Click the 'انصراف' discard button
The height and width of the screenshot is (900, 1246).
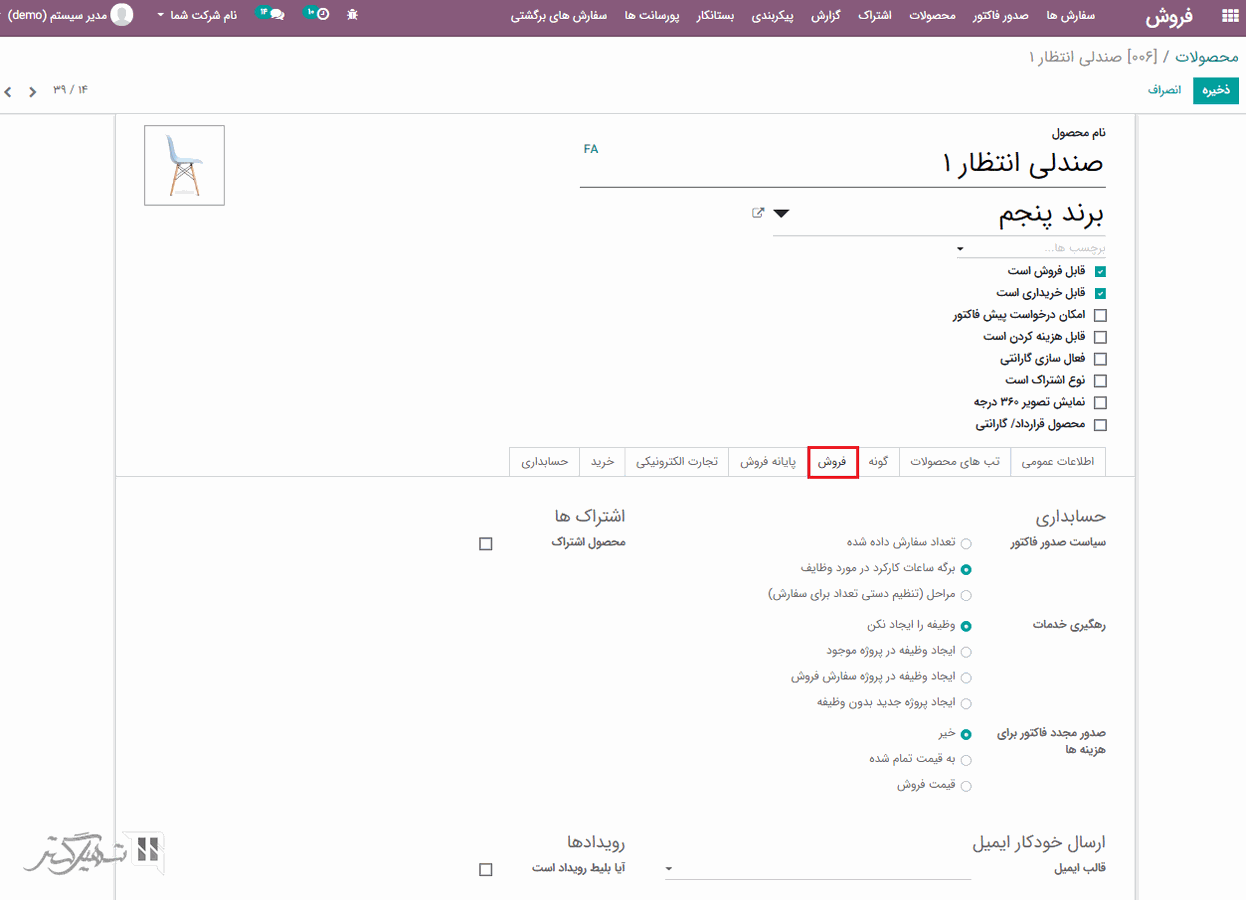(1164, 90)
